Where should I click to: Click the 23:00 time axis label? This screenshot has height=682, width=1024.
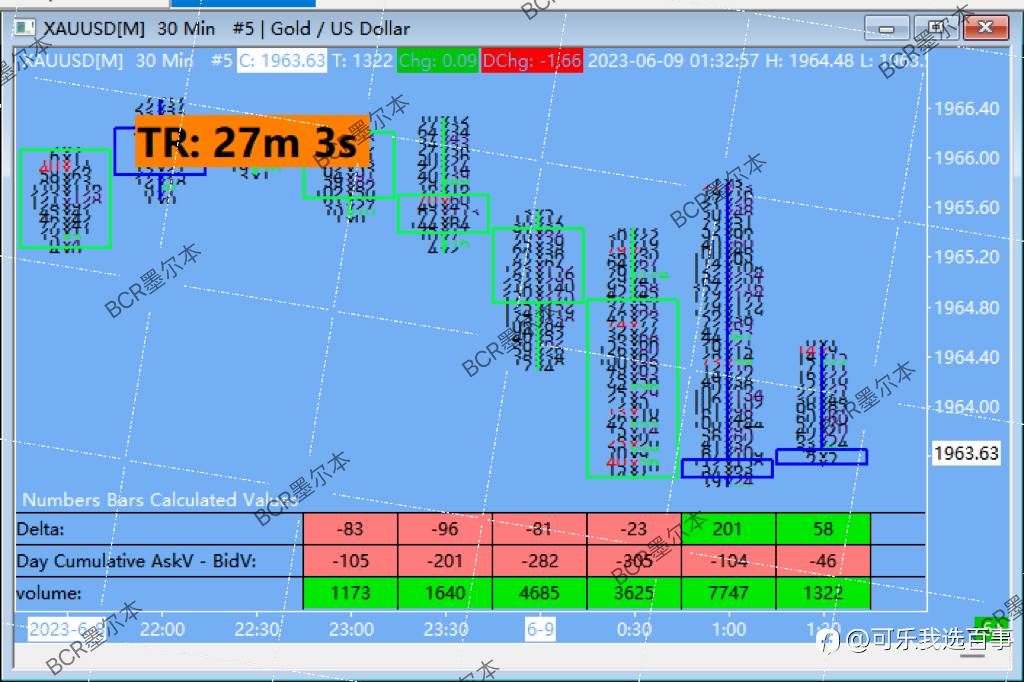[351, 629]
